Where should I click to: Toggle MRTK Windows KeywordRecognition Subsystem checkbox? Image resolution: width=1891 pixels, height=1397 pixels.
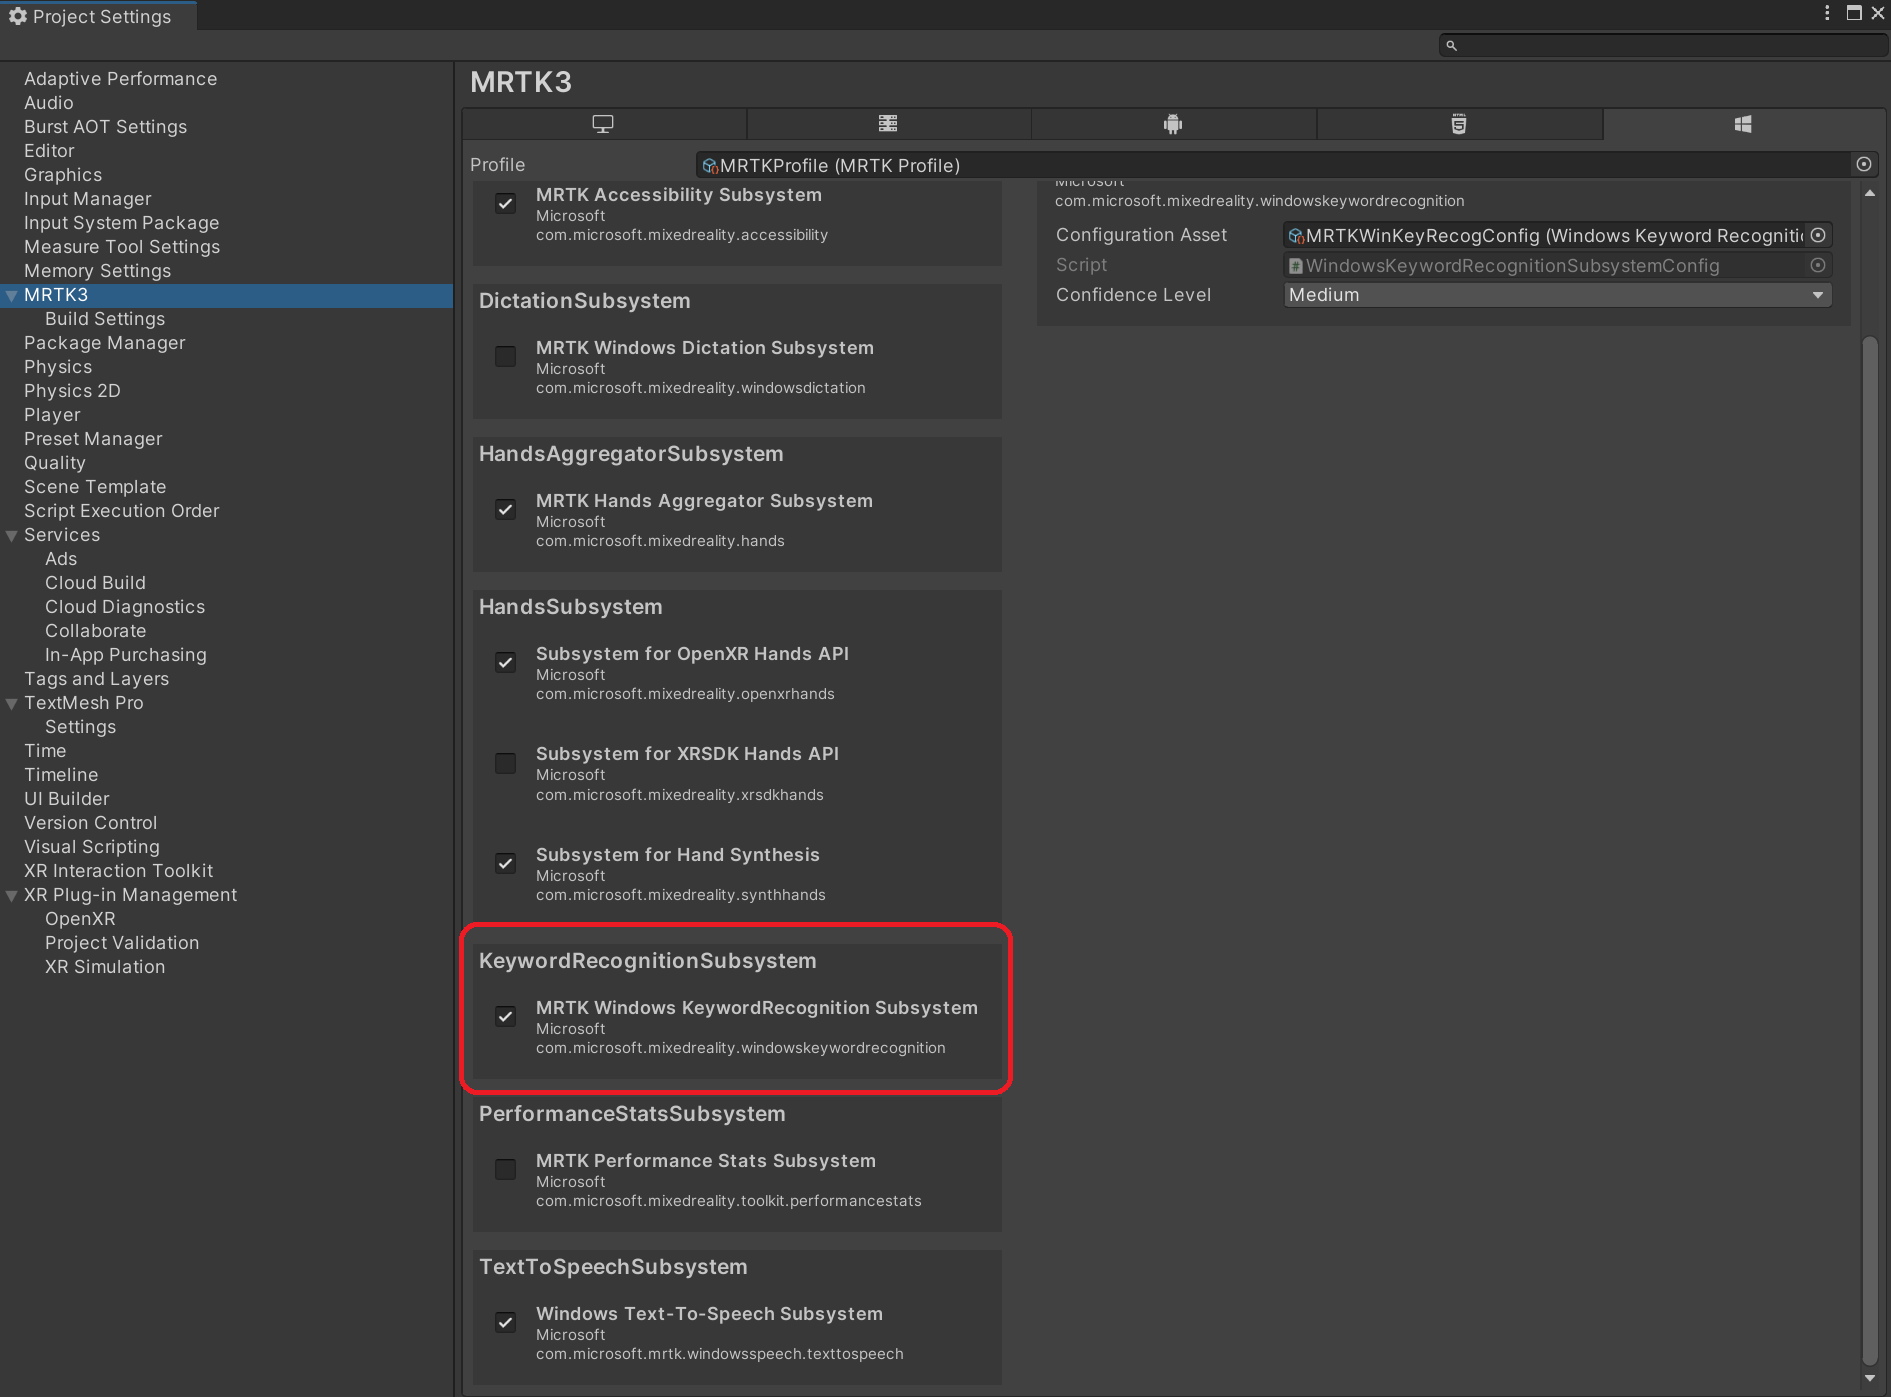click(506, 1017)
